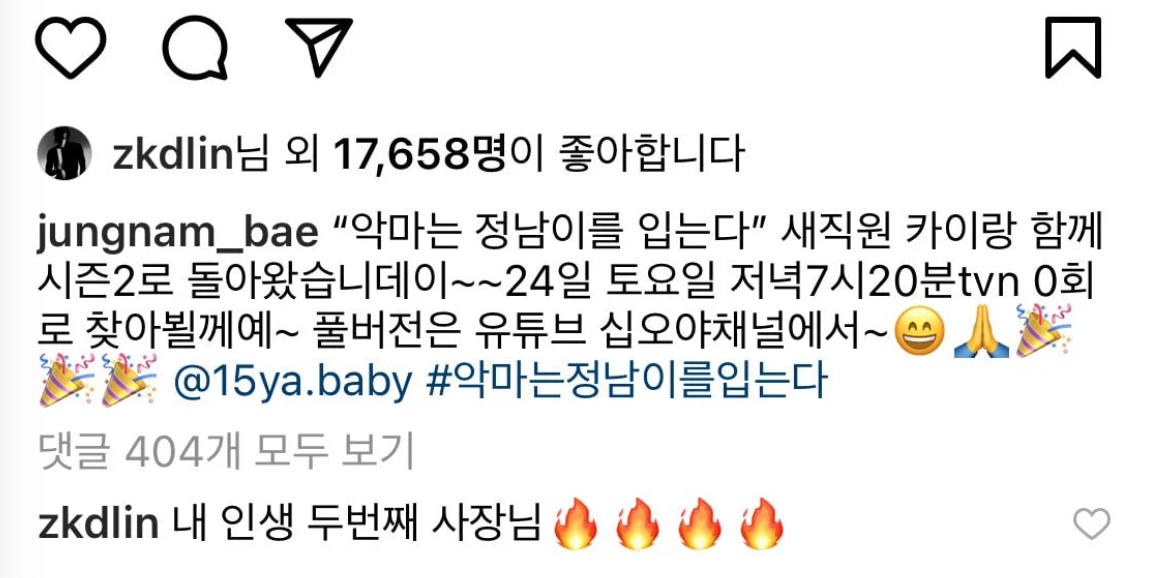Open zkdlin username in likes line
The width and height of the screenshot is (1152, 578).
point(173,154)
